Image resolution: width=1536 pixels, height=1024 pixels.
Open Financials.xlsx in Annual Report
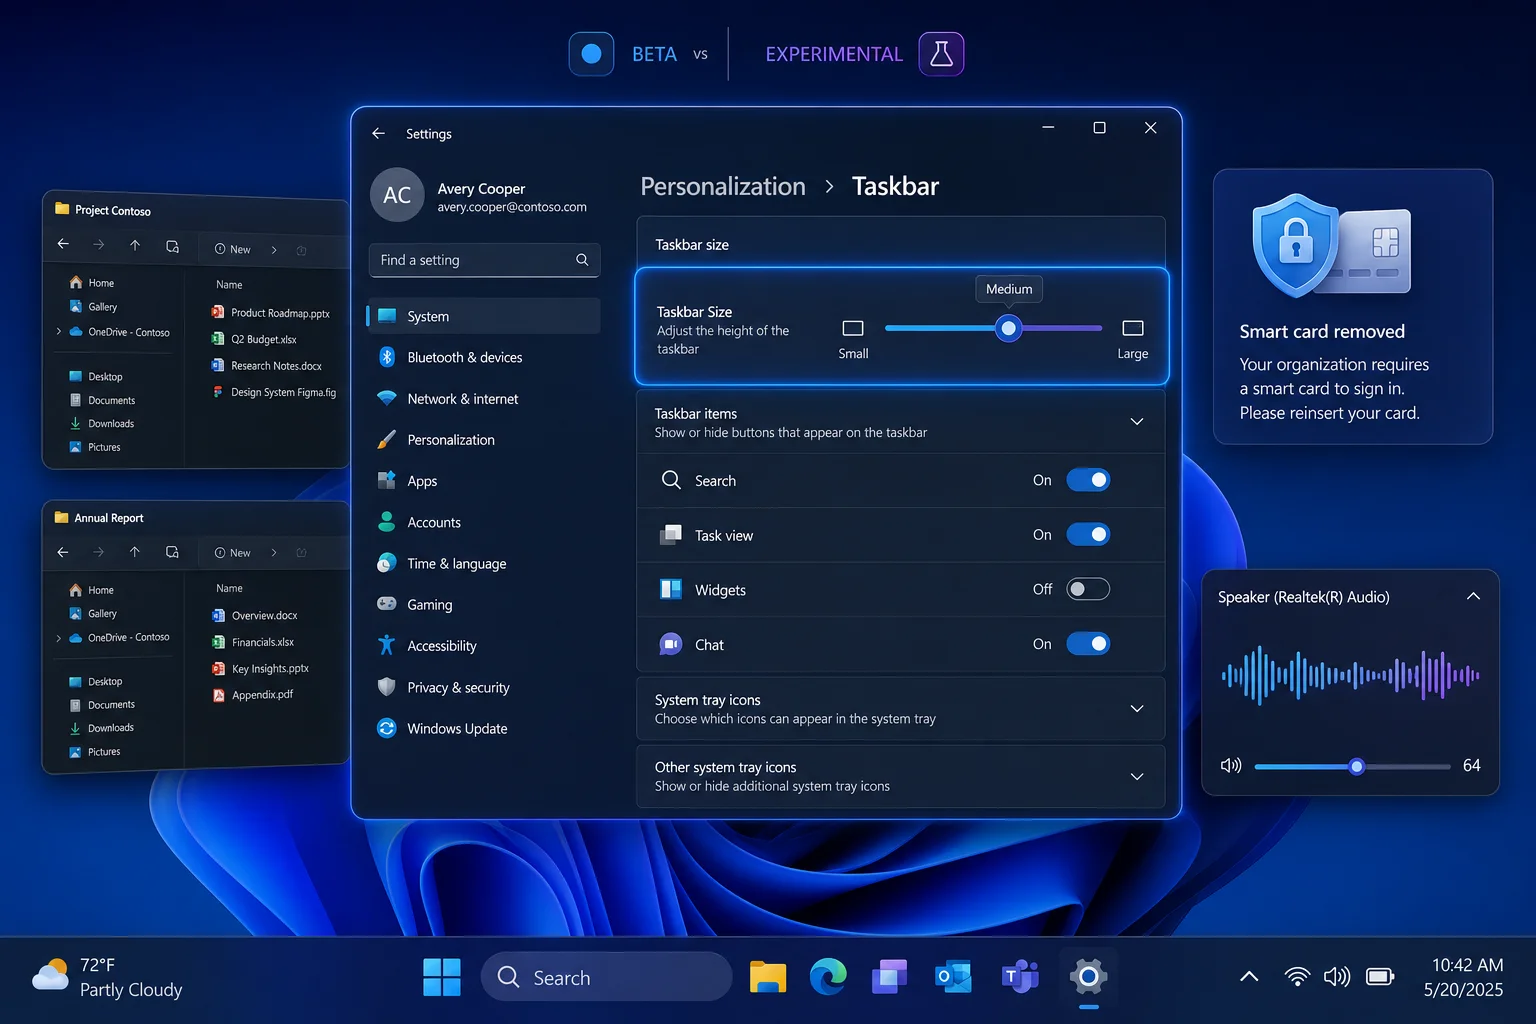(253, 642)
